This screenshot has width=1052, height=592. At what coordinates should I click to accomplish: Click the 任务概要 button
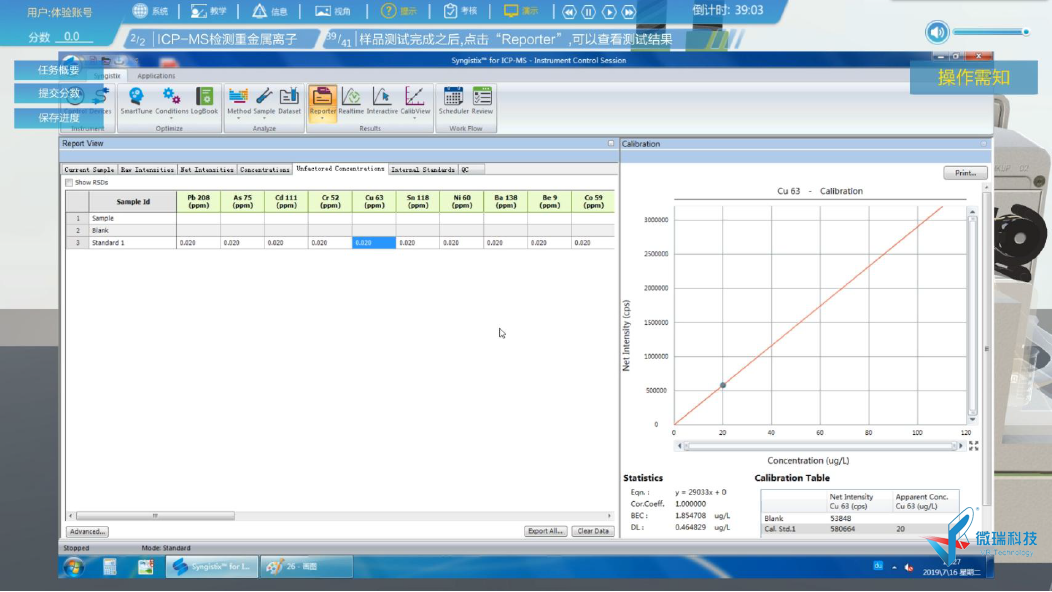58,70
